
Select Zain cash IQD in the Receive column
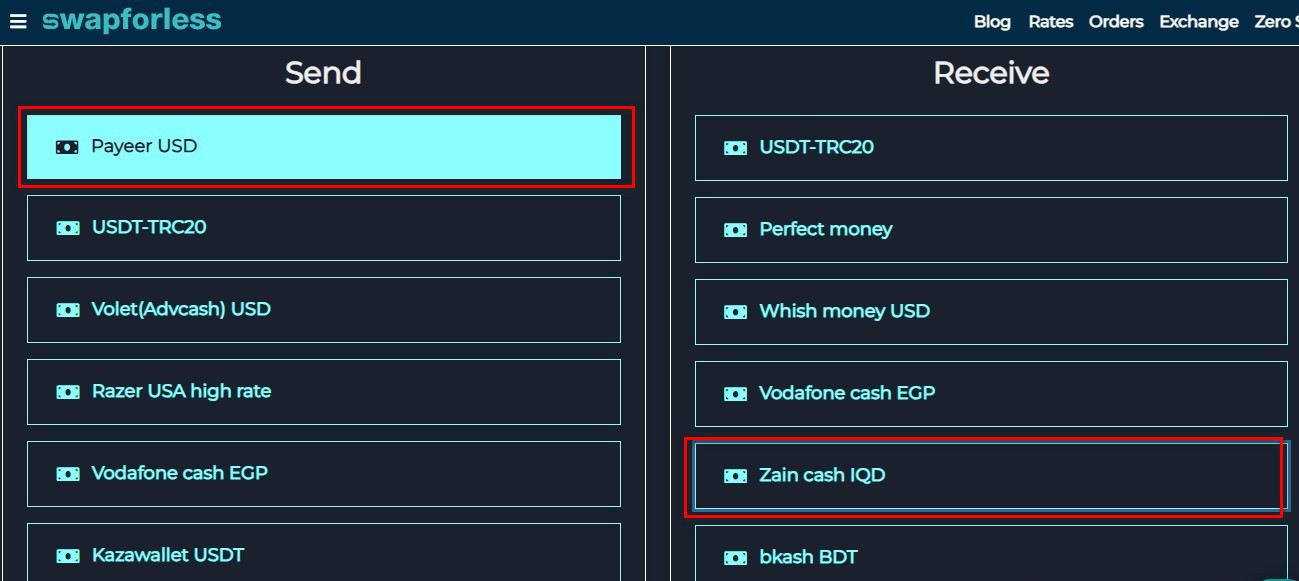[x=990, y=475]
